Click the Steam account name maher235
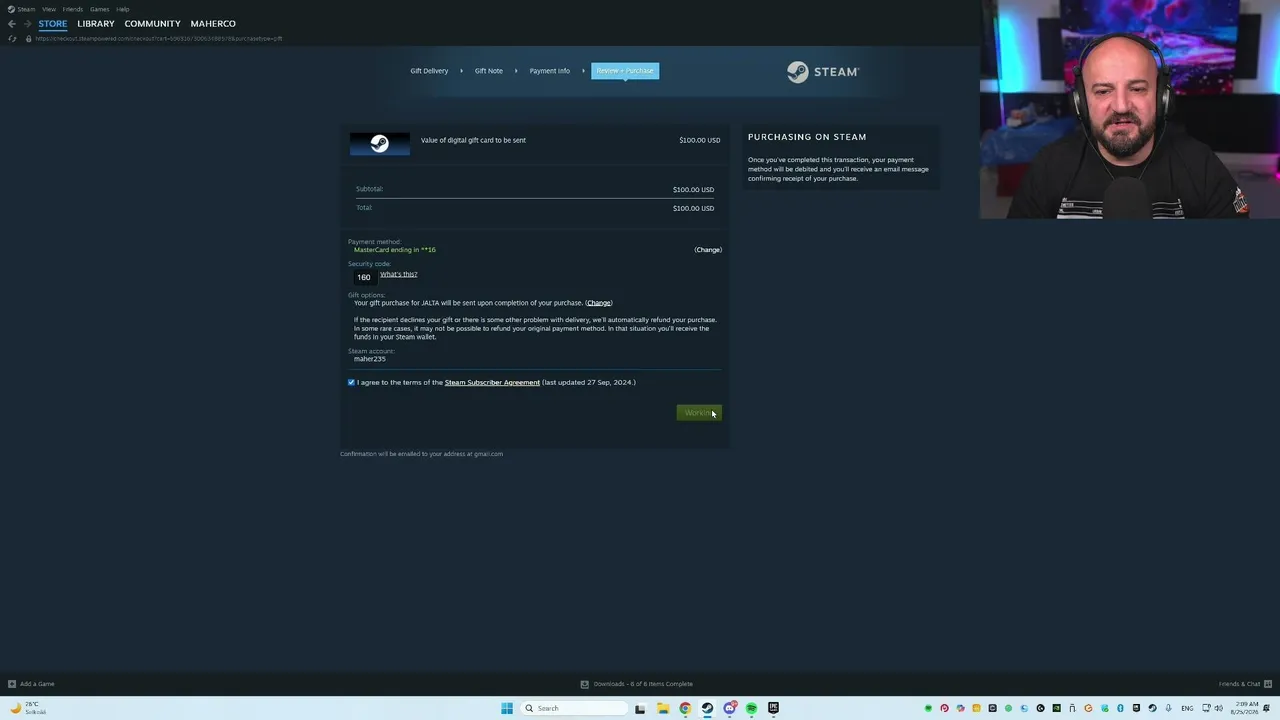The width and height of the screenshot is (1280, 720). (370, 359)
